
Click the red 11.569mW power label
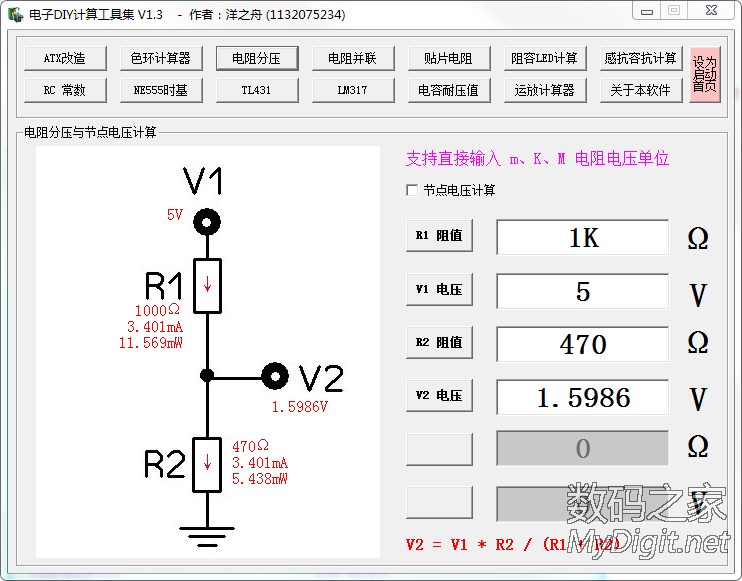click(x=151, y=343)
